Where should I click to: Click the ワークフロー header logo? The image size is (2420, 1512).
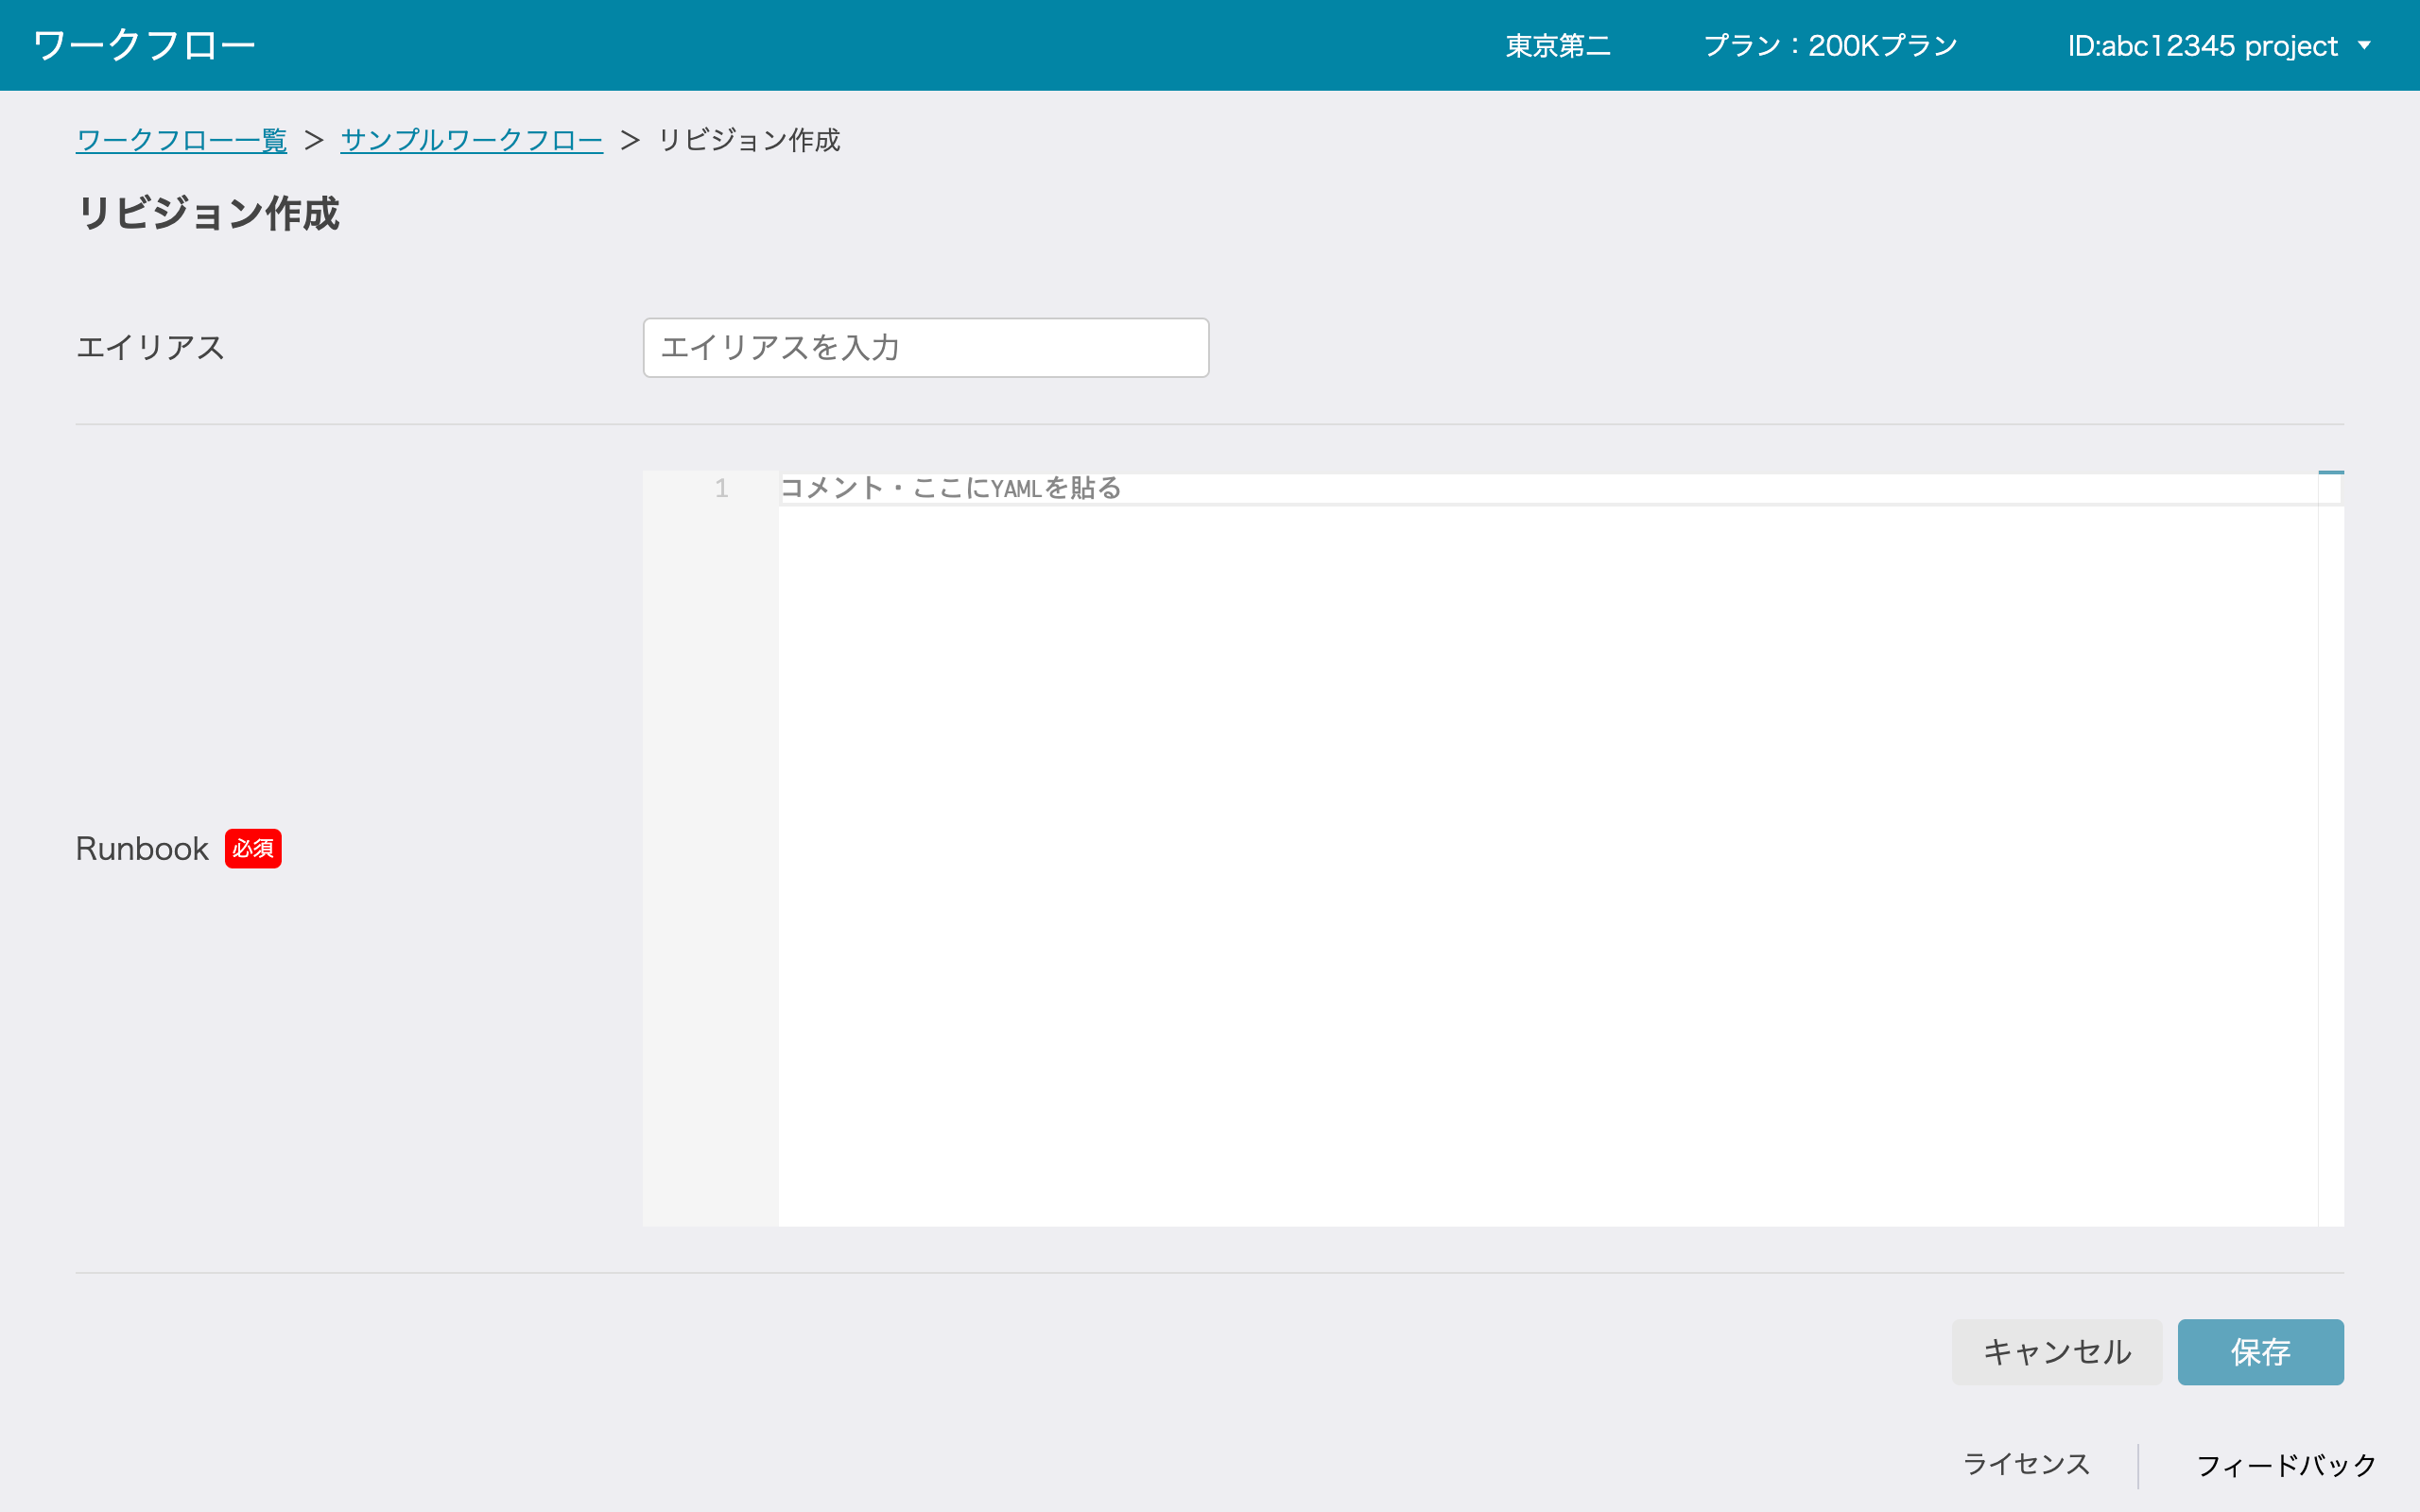click(144, 45)
